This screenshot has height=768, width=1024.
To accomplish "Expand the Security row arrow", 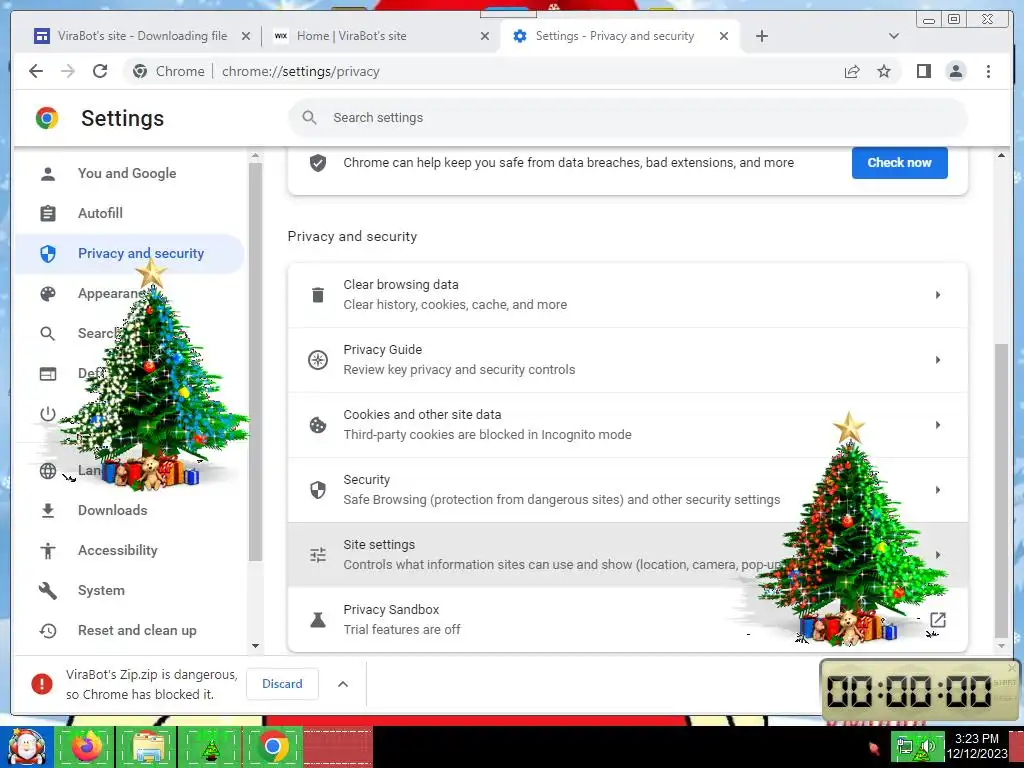I will pyautogui.click(x=938, y=490).
